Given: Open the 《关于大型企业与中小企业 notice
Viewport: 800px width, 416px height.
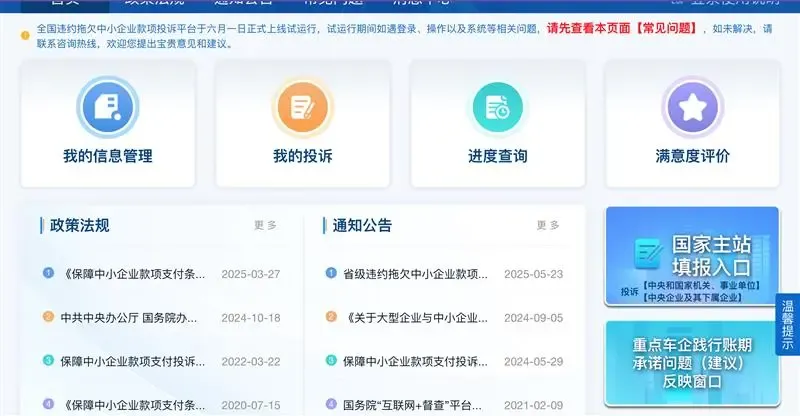Looking at the screenshot, I should (x=416, y=318).
